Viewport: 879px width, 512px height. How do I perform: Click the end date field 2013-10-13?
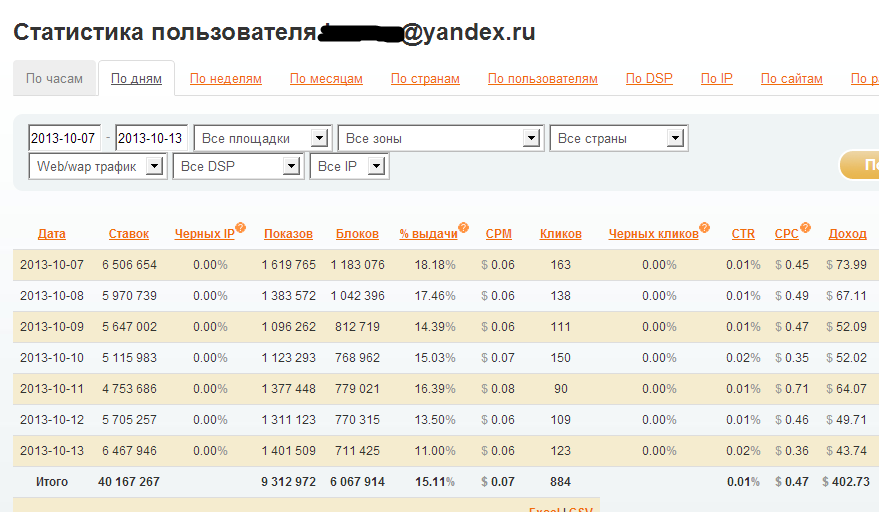pos(151,138)
